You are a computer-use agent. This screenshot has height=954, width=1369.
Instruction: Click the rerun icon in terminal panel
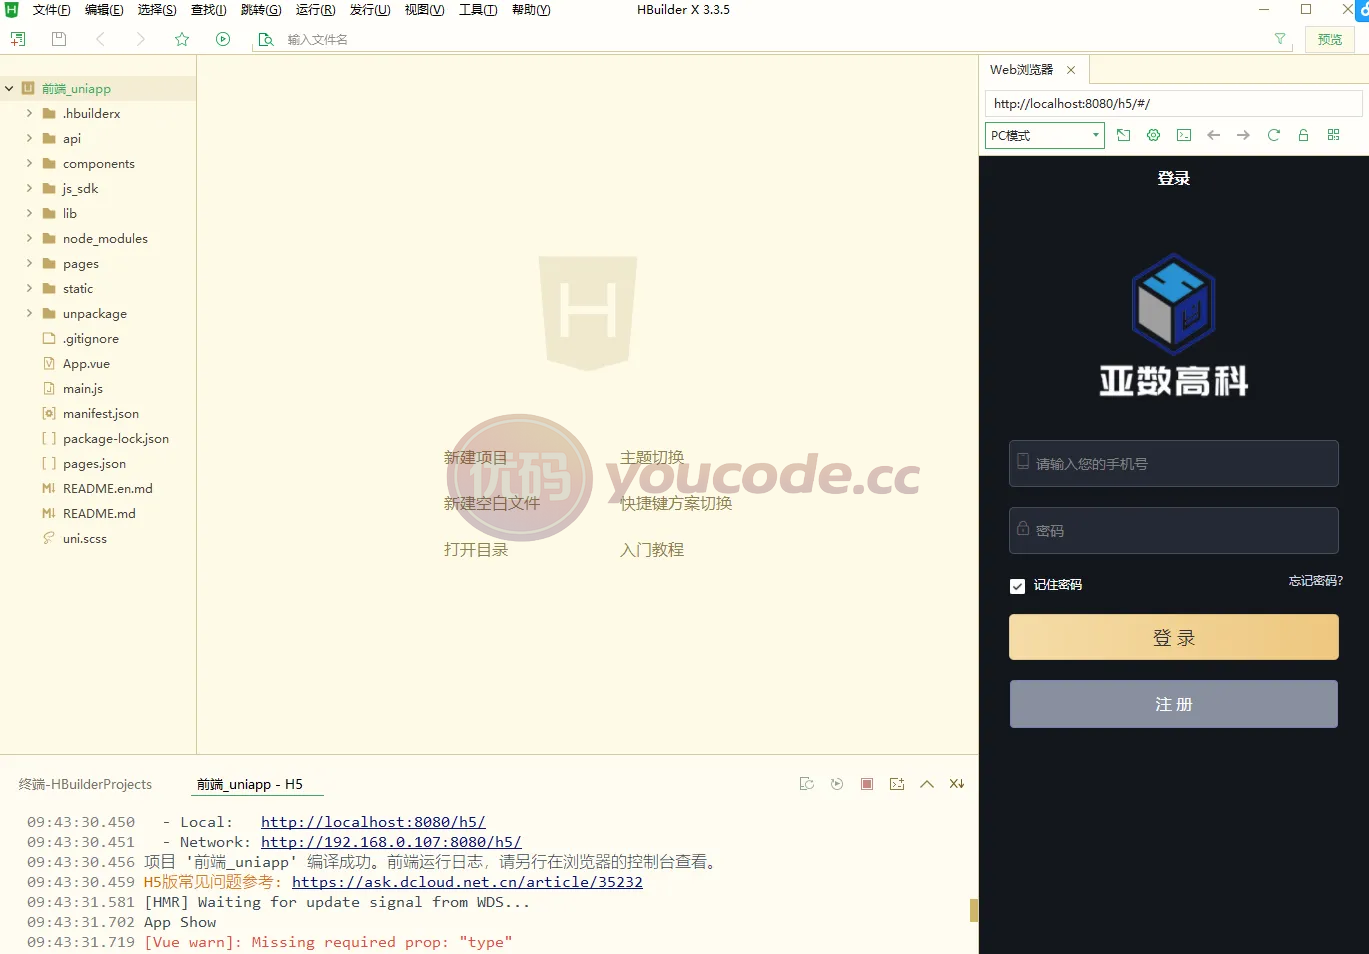coord(837,784)
